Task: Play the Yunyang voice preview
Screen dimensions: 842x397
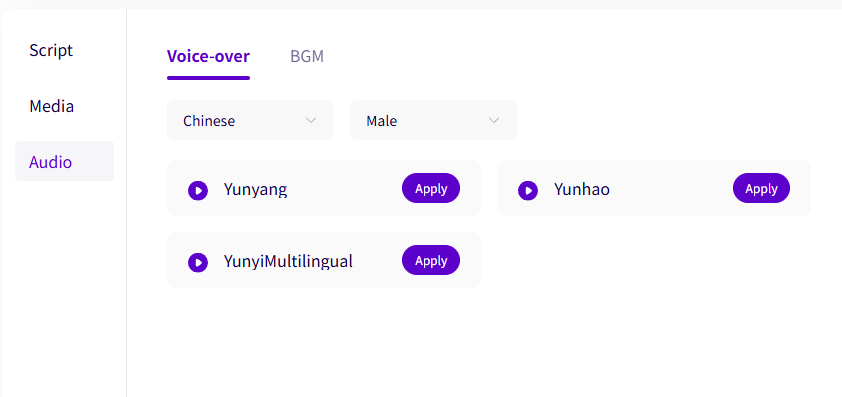Action: click(198, 190)
